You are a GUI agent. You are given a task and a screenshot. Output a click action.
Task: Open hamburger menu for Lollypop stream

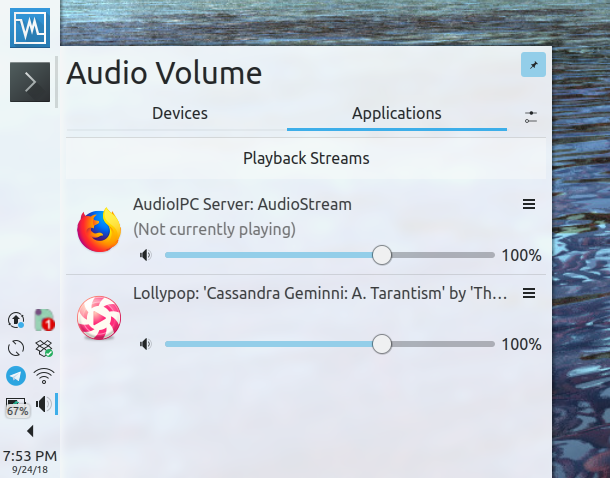(x=529, y=293)
